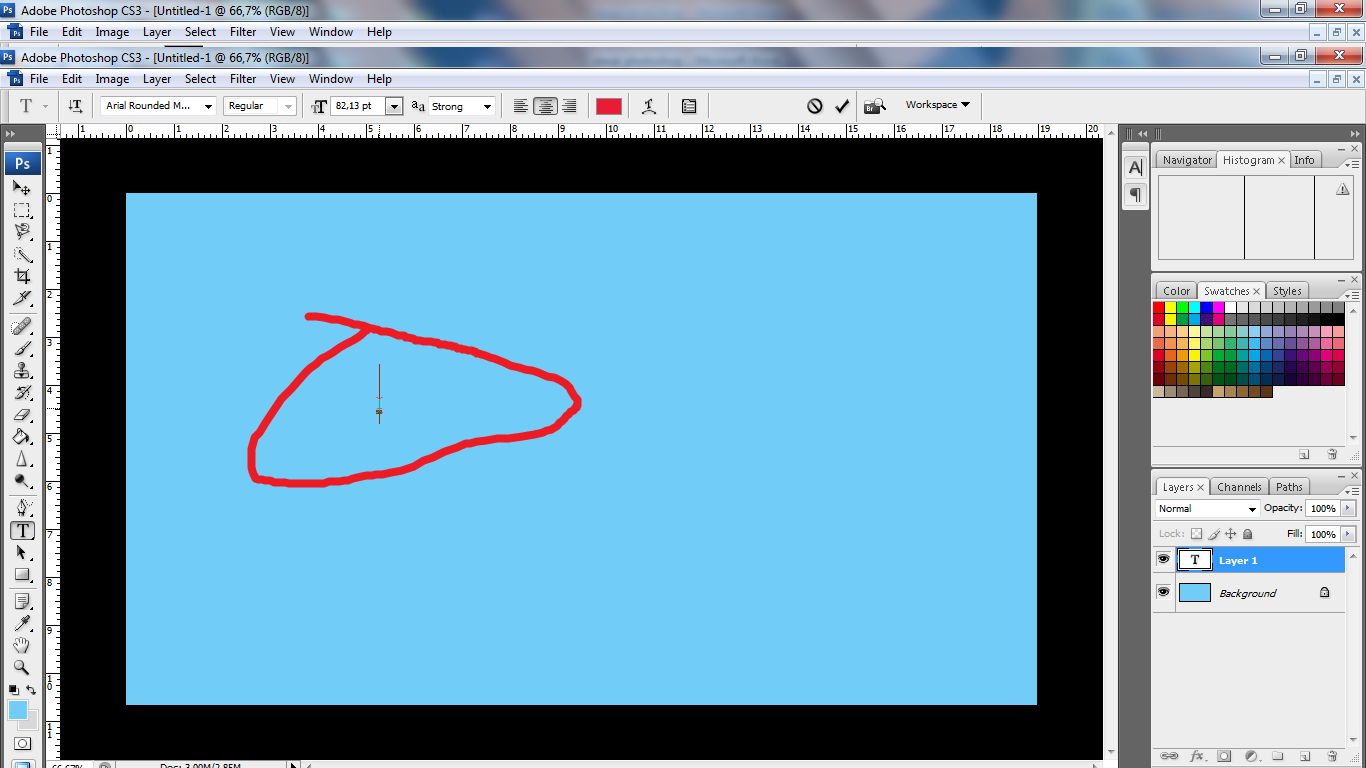This screenshot has height=768, width=1366.
Task: Open the Workspace button menu
Action: [937, 105]
